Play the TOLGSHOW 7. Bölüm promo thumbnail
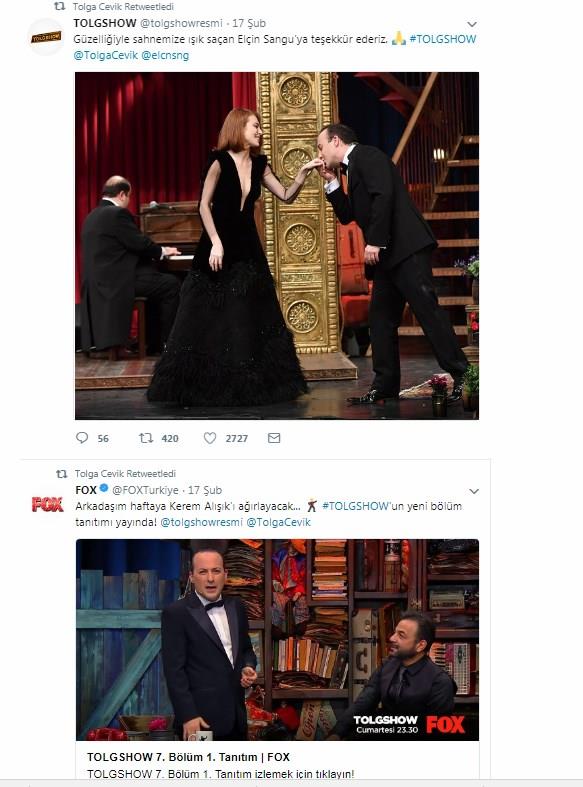The width and height of the screenshot is (583, 787). click(x=277, y=640)
